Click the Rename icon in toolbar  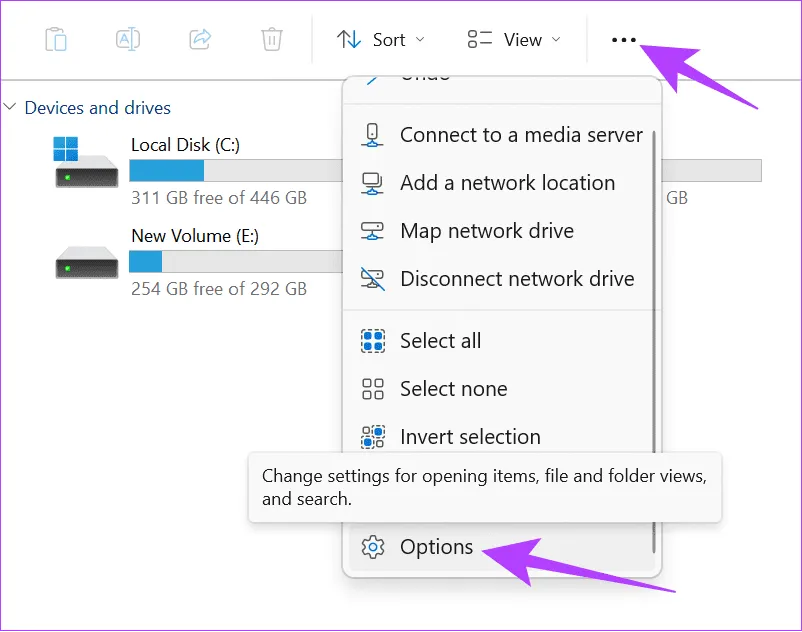point(128,39)
